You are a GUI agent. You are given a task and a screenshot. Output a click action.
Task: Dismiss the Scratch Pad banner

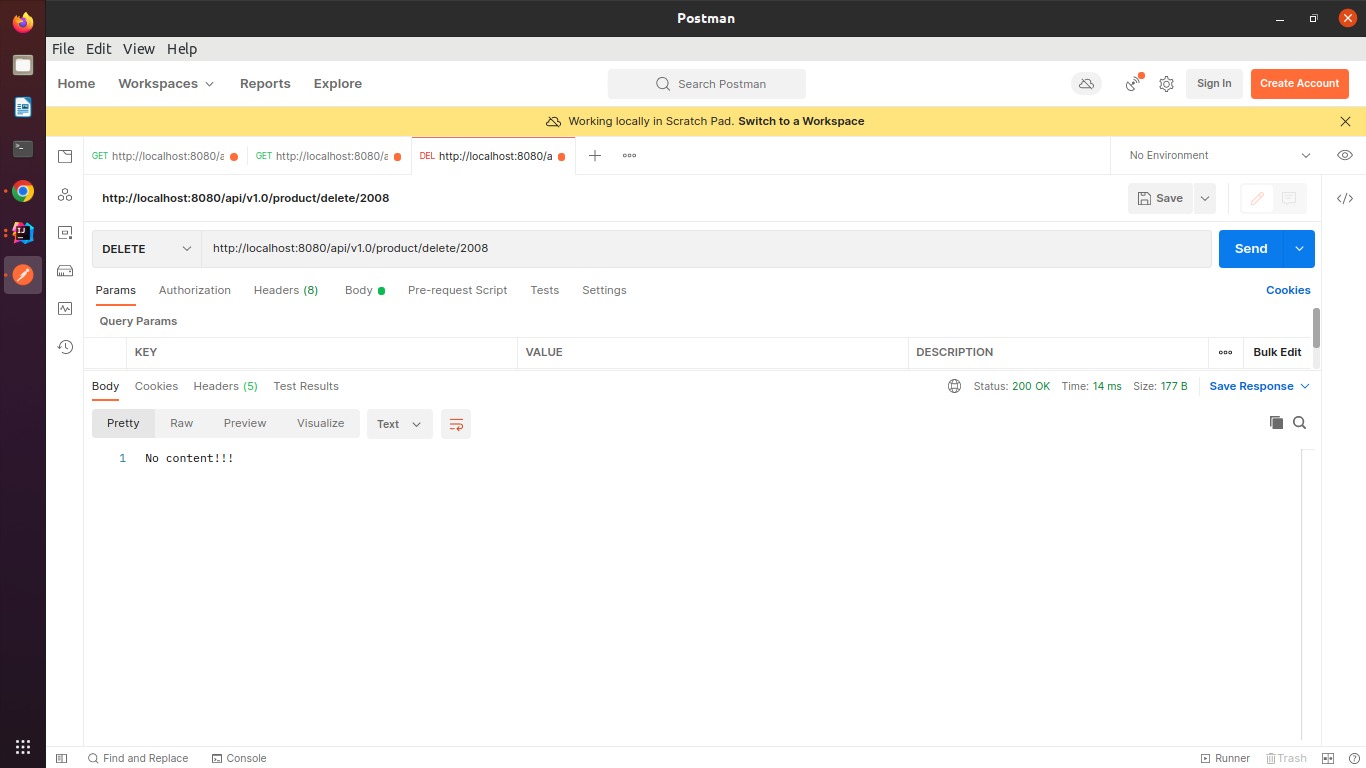(1345, 121)
